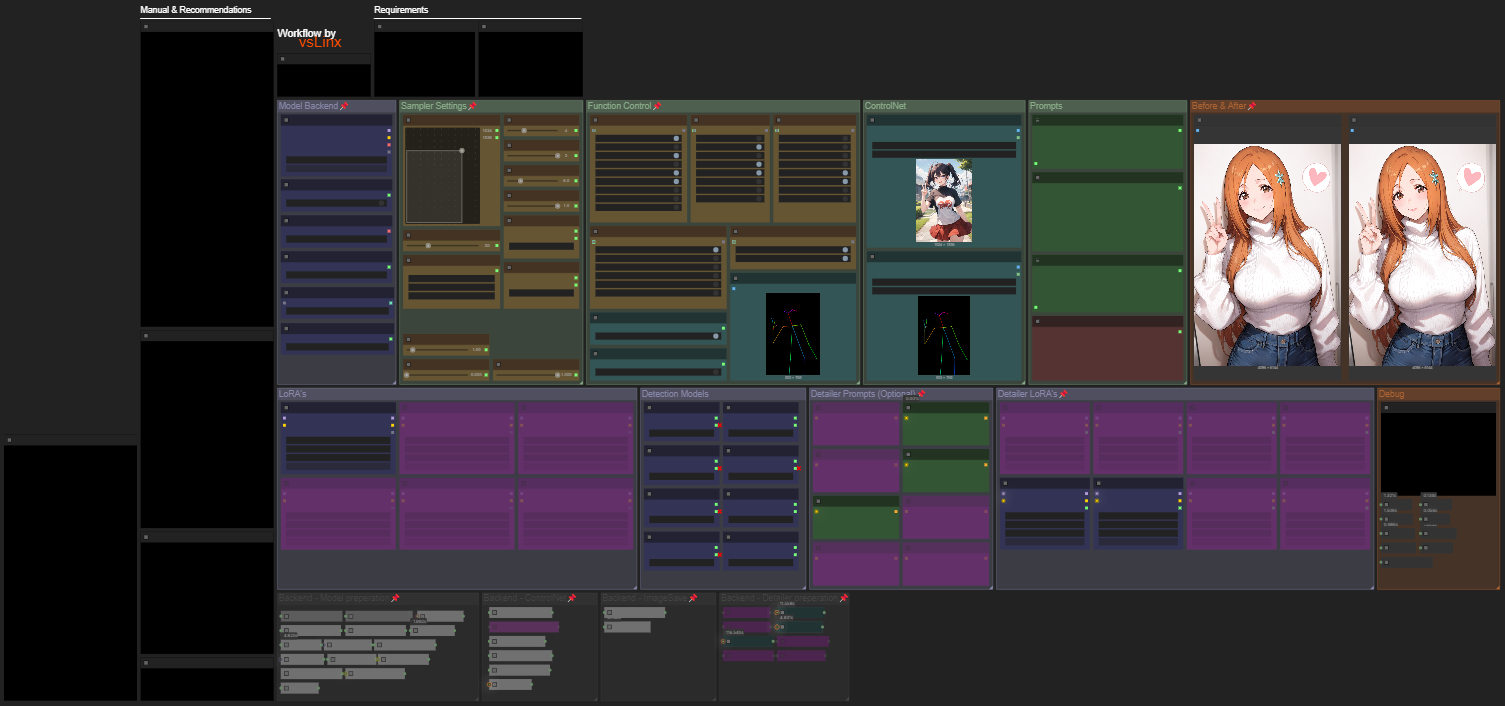The image size is (1505, 706).
Task: Click the red pin next to Function Control
Action: pyautogui.click(x=657, y=106)
